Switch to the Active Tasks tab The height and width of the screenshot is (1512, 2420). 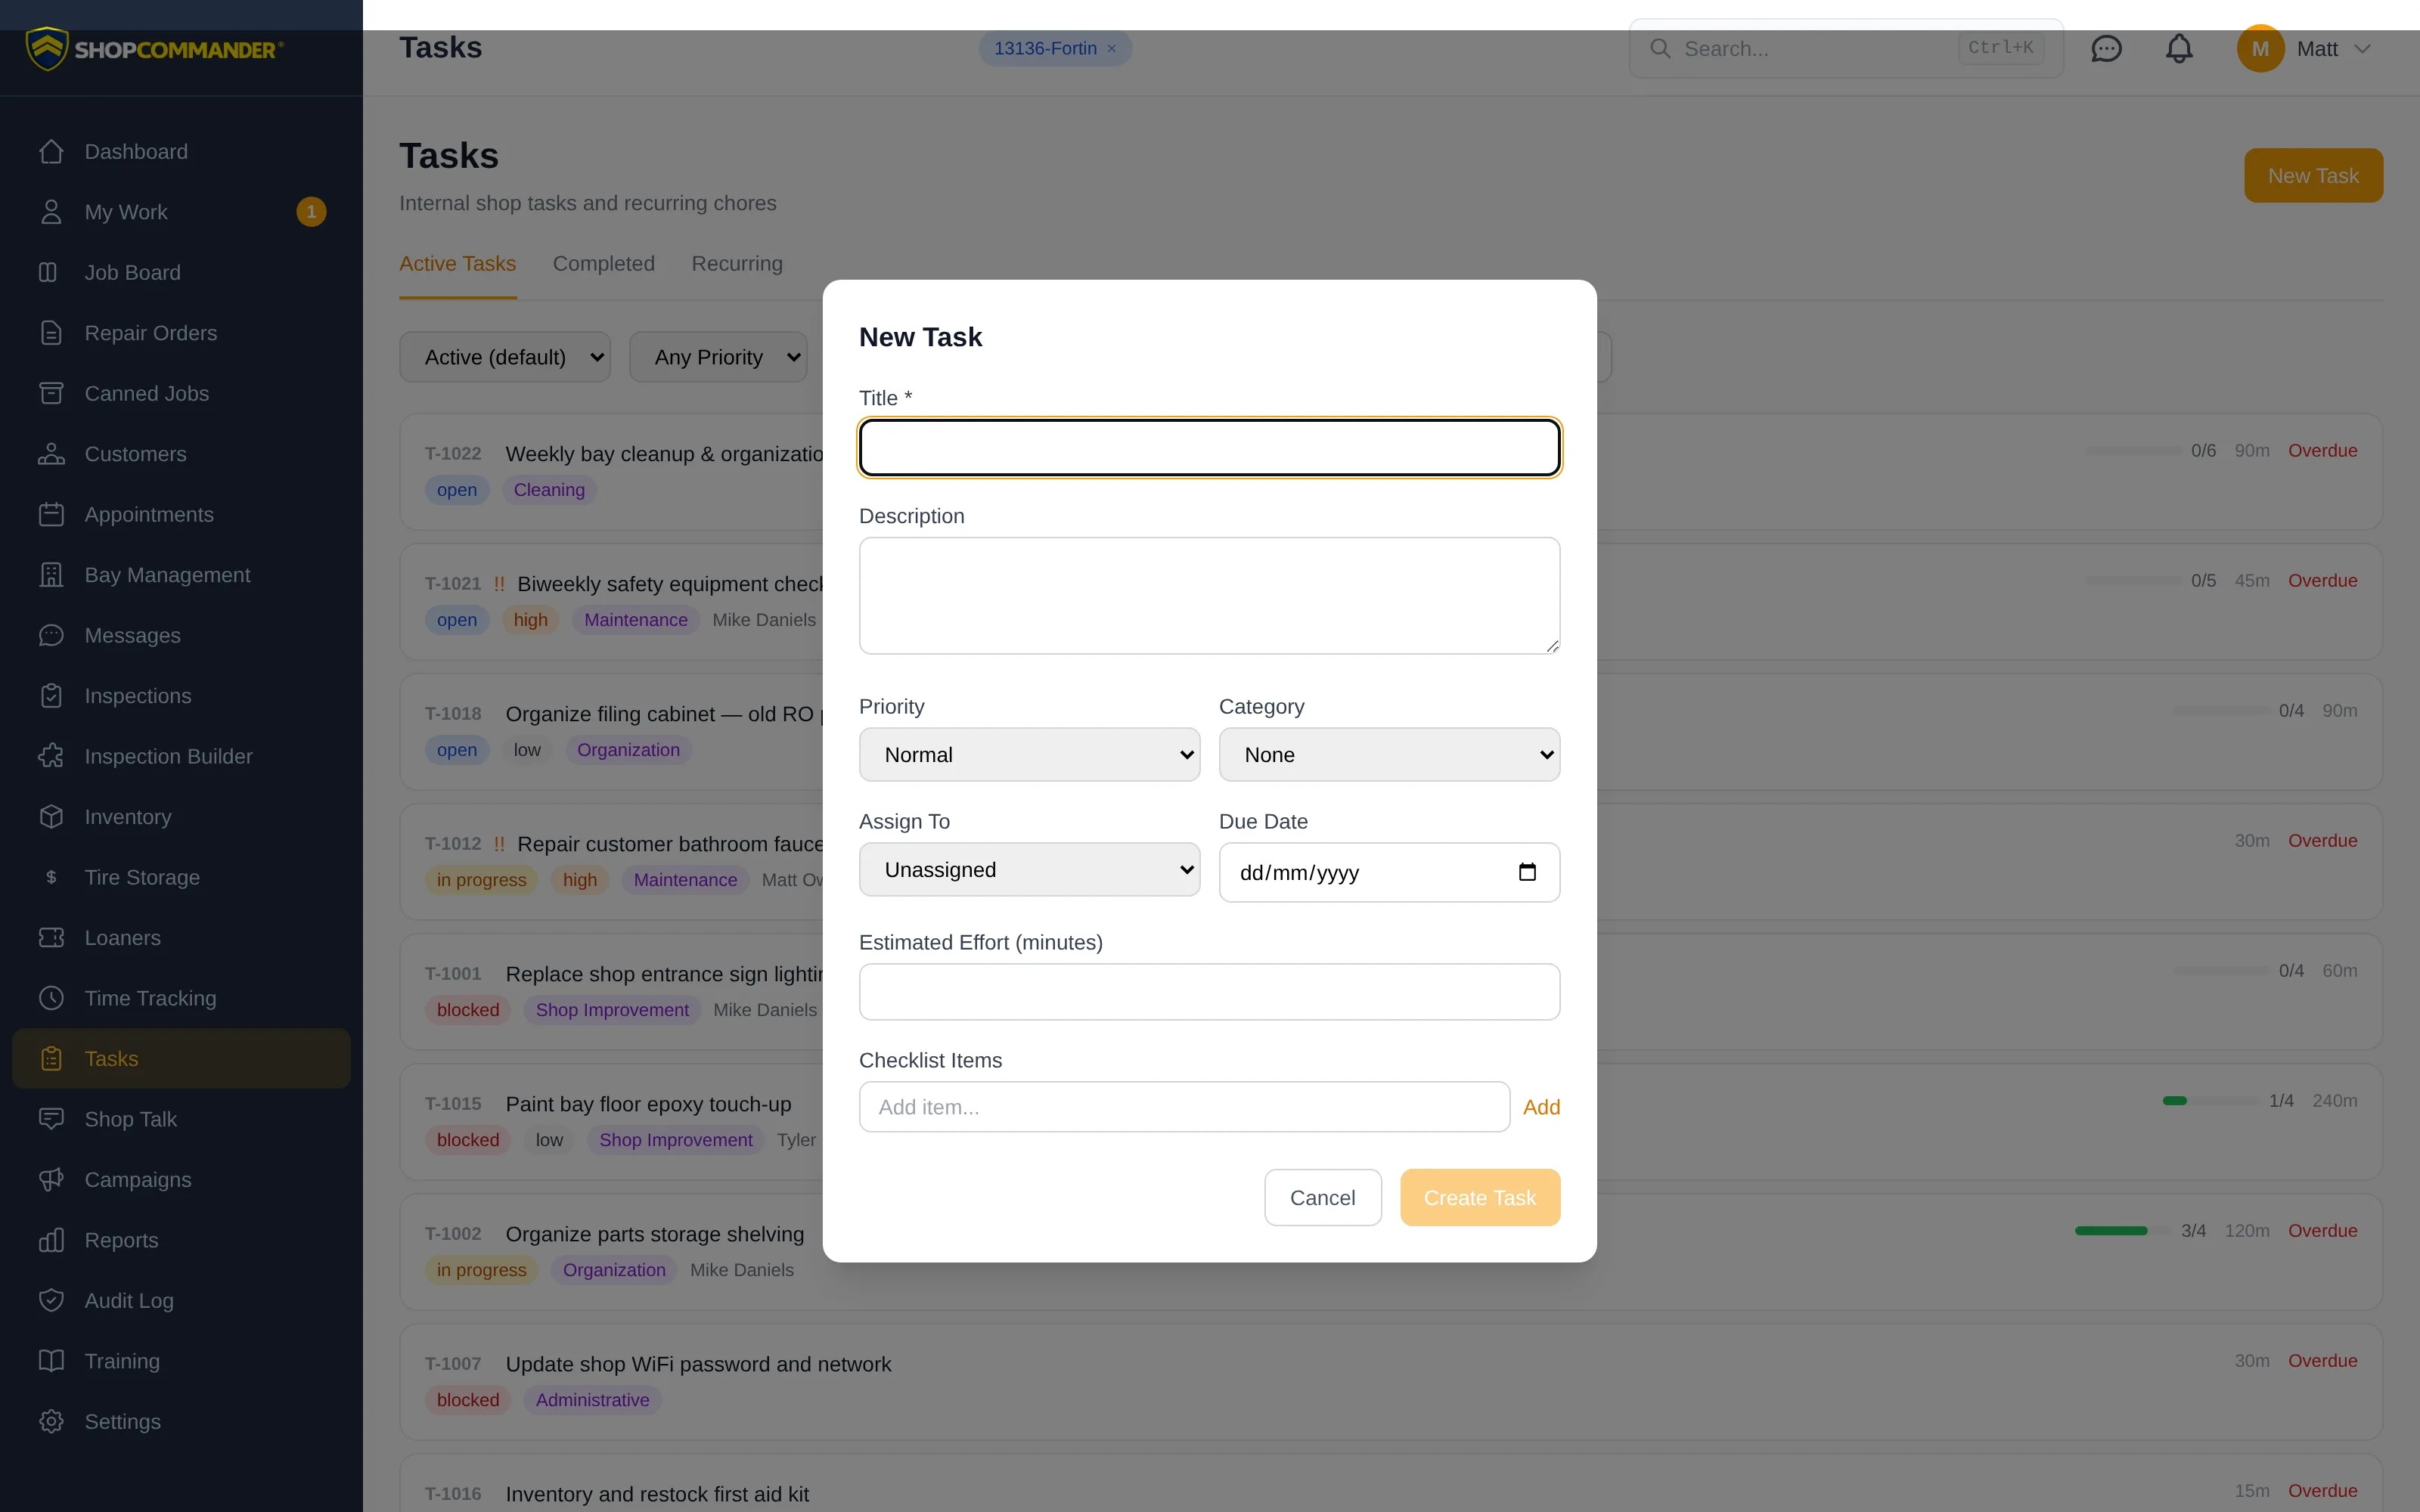pos(457,264)
